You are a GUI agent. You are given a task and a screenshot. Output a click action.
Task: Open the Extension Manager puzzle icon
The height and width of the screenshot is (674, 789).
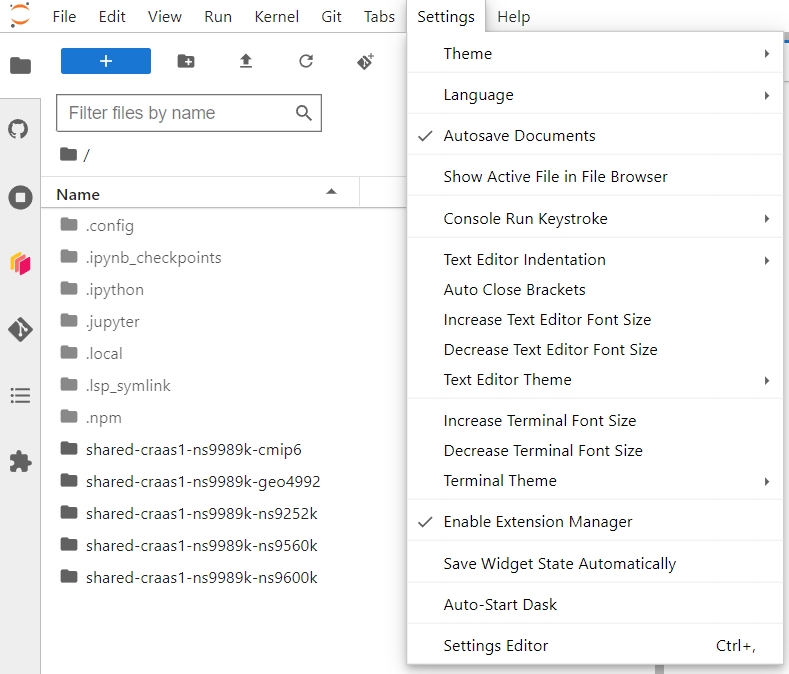(x=20, y=462)
